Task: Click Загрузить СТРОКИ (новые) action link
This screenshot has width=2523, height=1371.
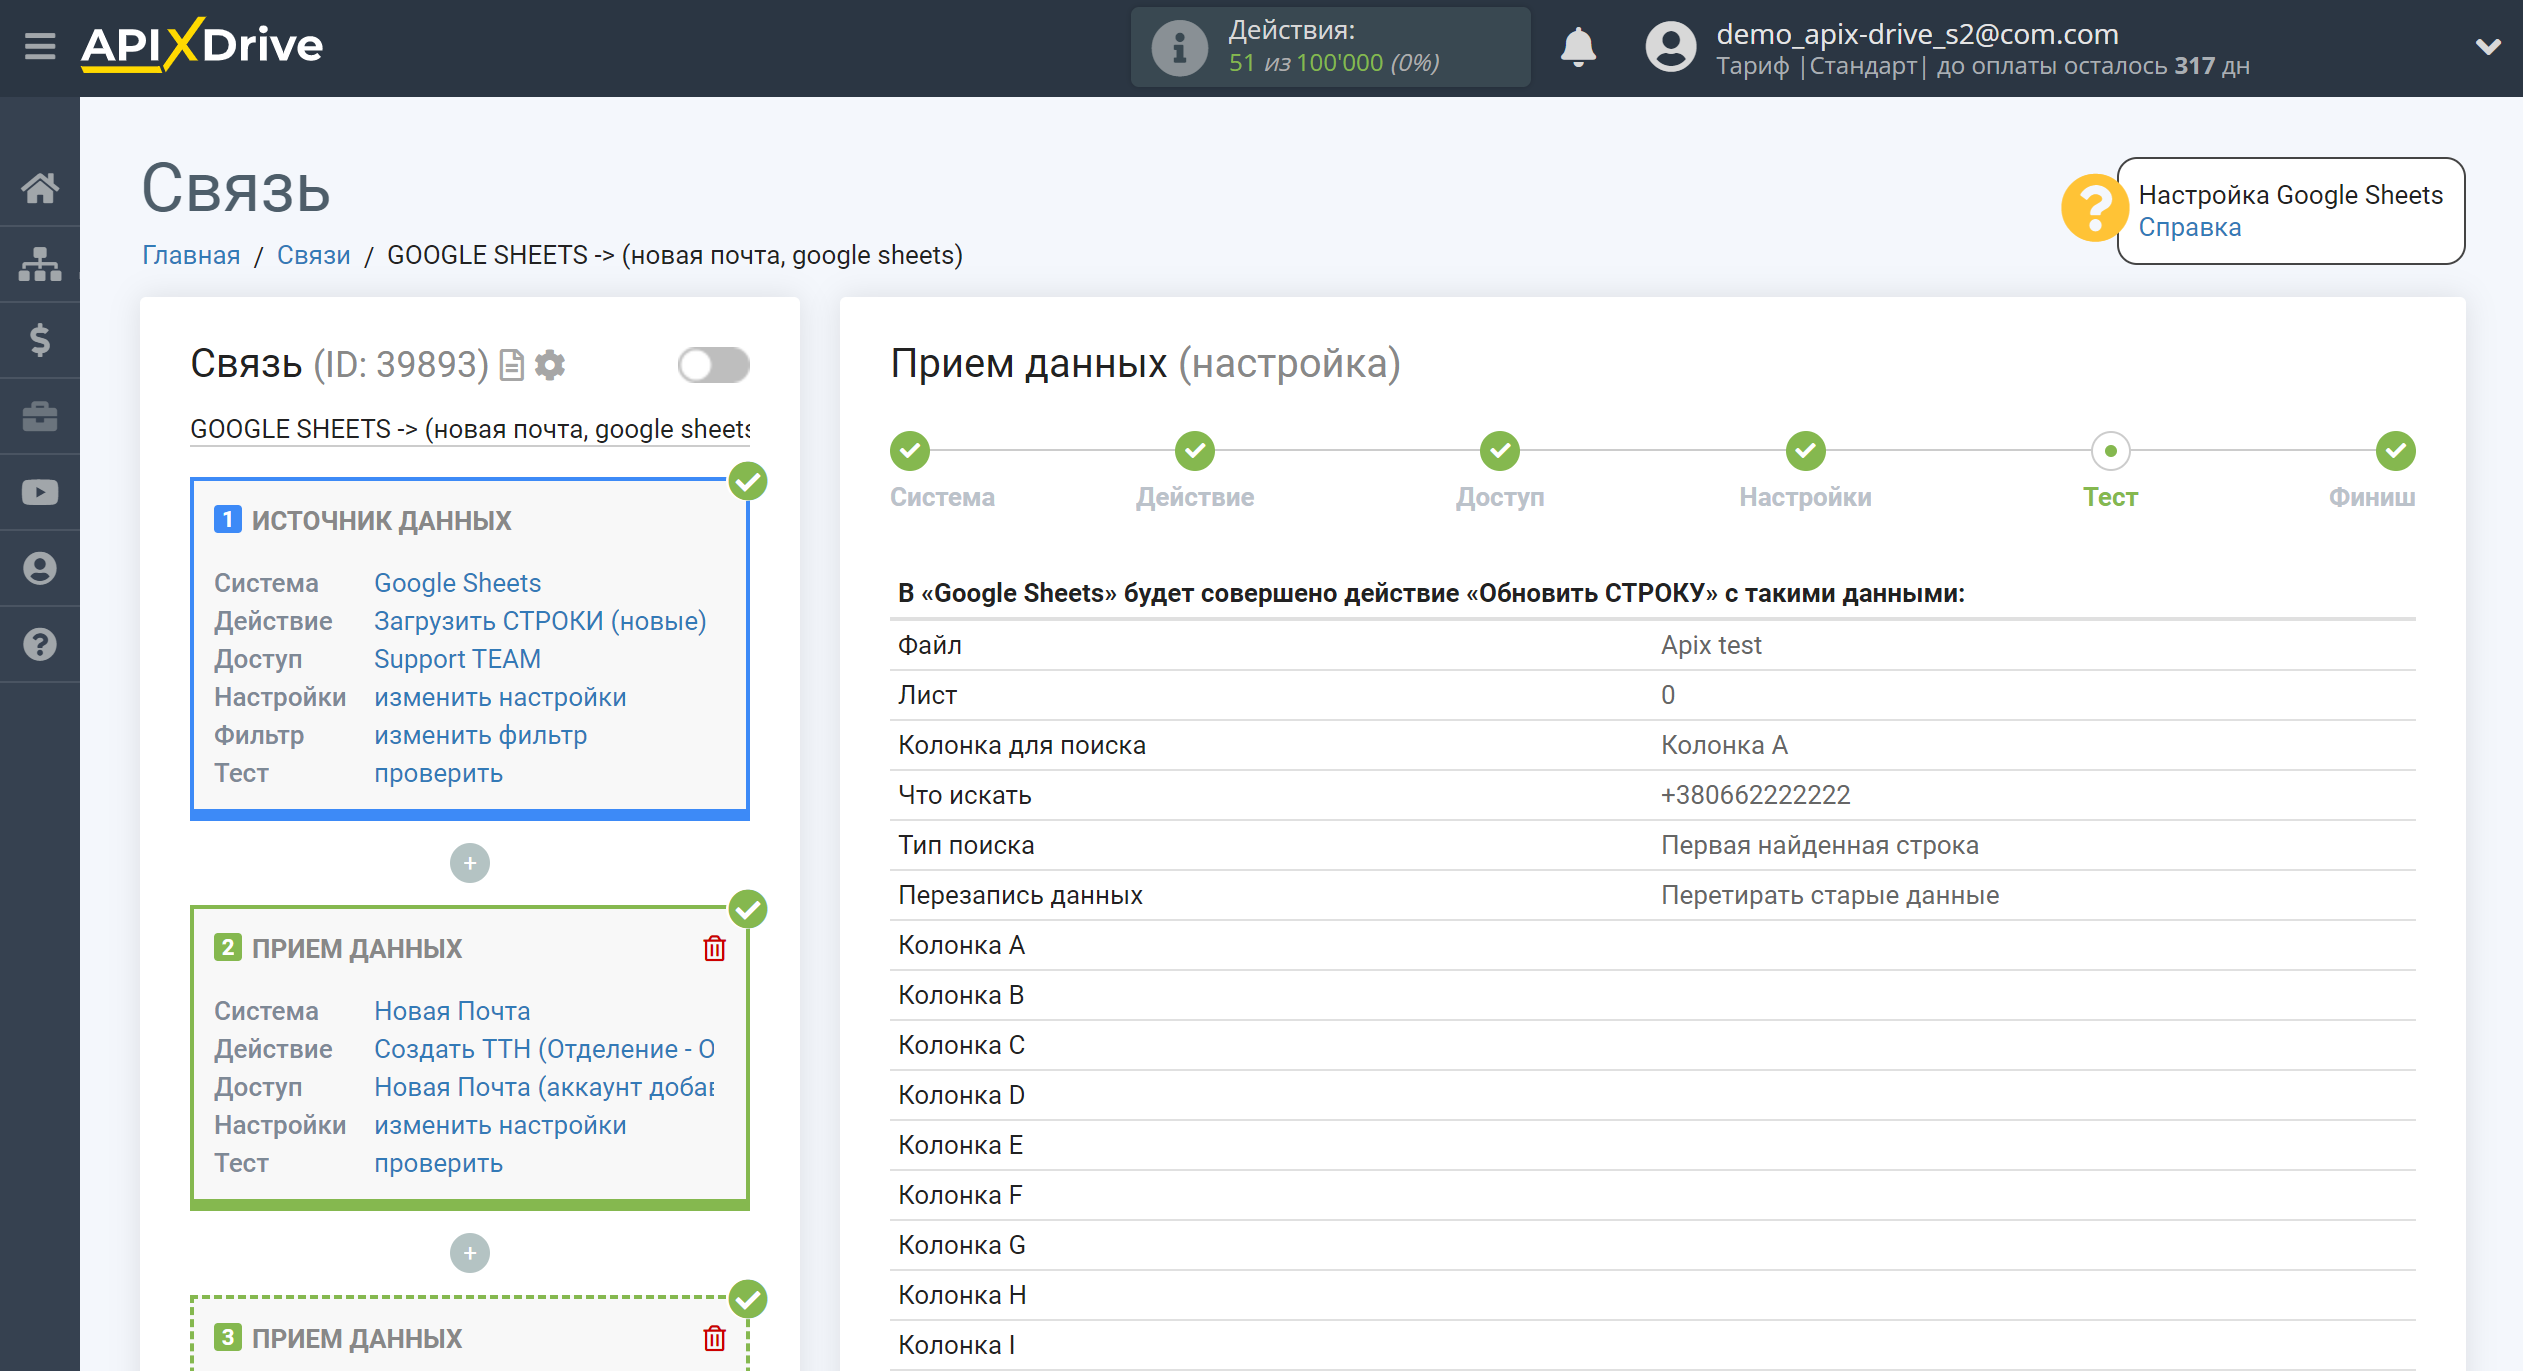Action: pos(540,621)
